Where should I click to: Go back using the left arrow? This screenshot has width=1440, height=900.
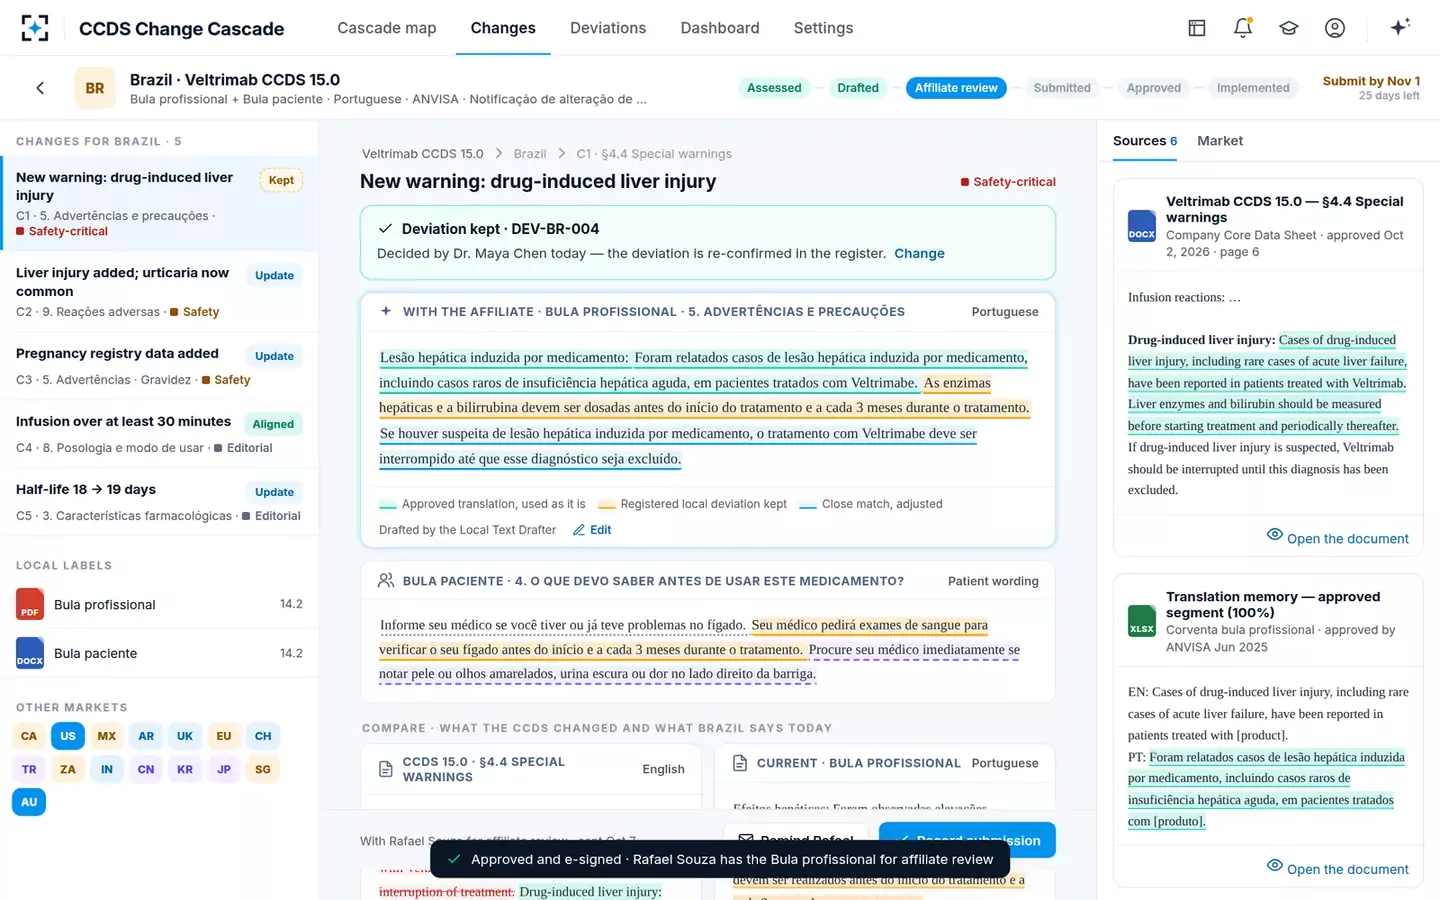tap(40, 88)
